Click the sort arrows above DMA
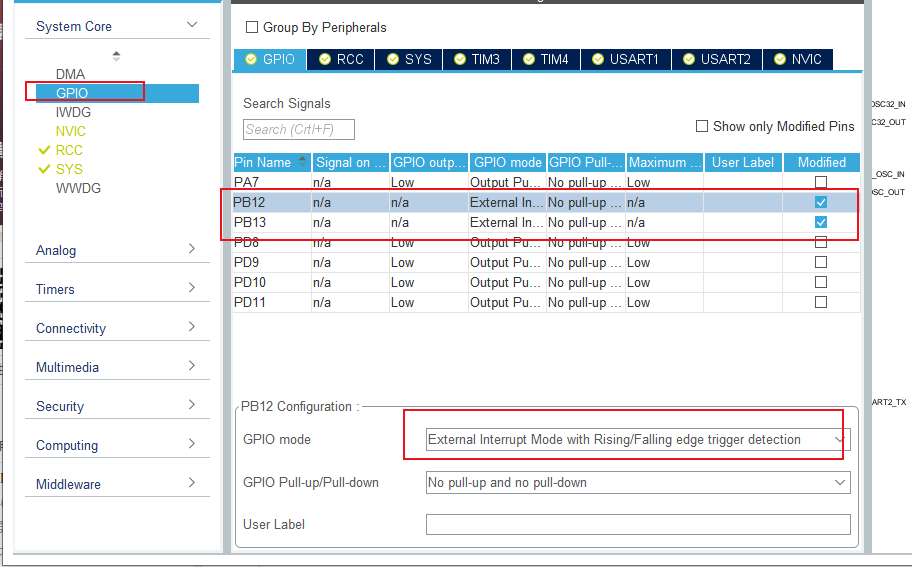The image size is (912, 567). (116, 56)
